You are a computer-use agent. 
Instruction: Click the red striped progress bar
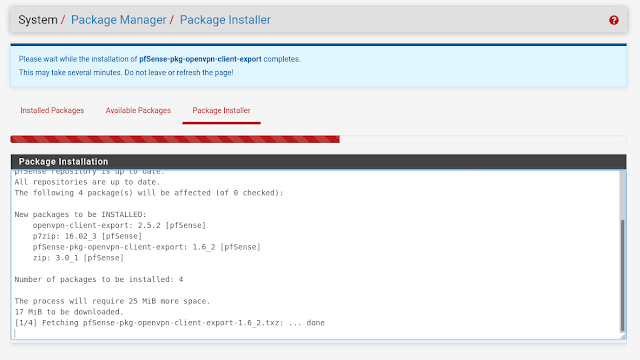[x=175, y=139]
